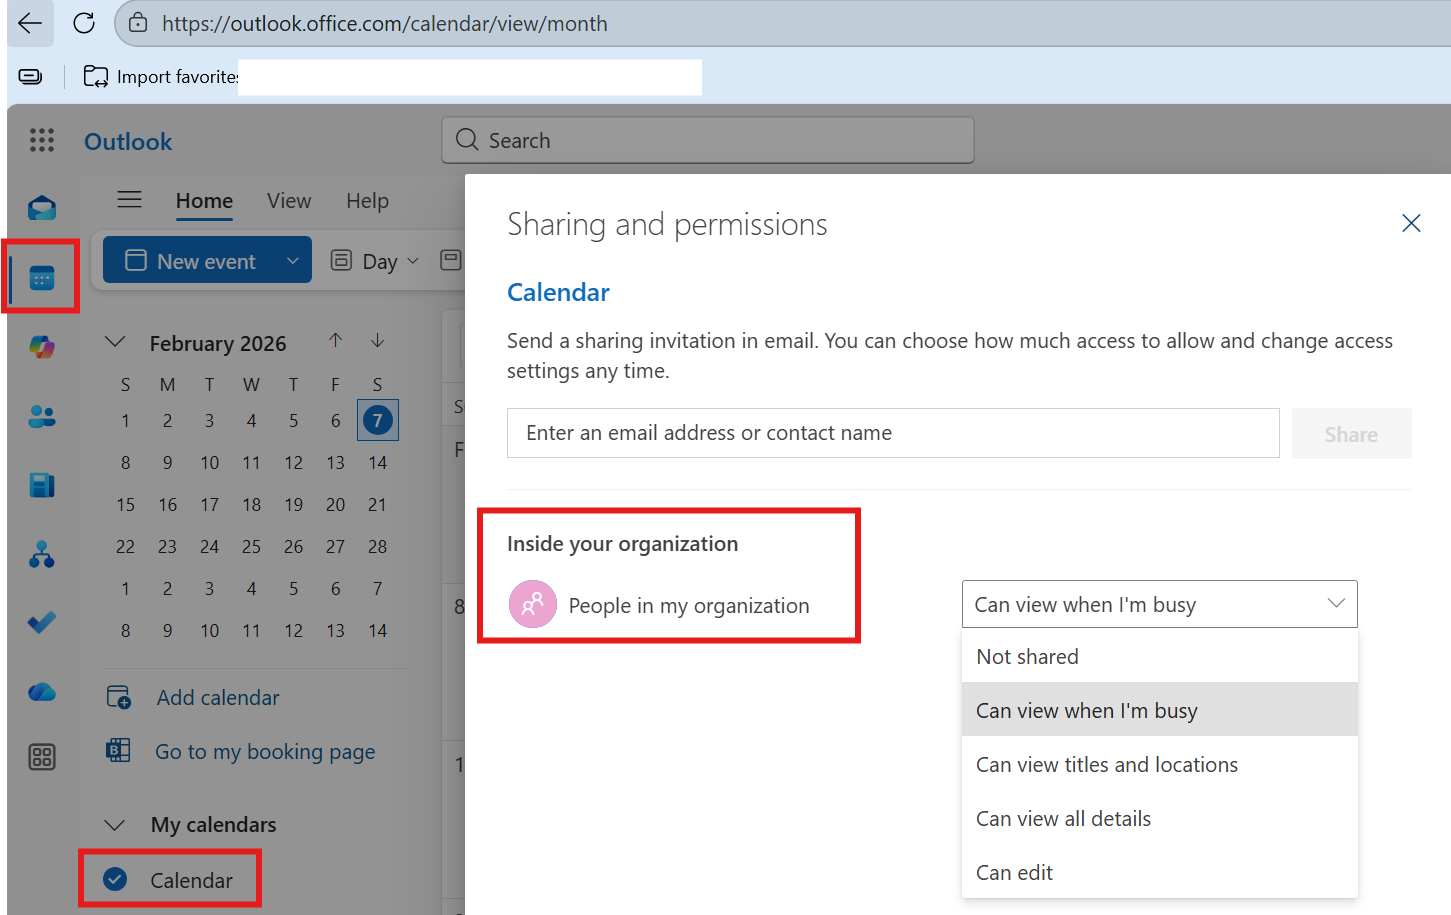Click the People in my organization avatar
The image size is (1451, 915).
pyautogui.click(x=533, y=604)
